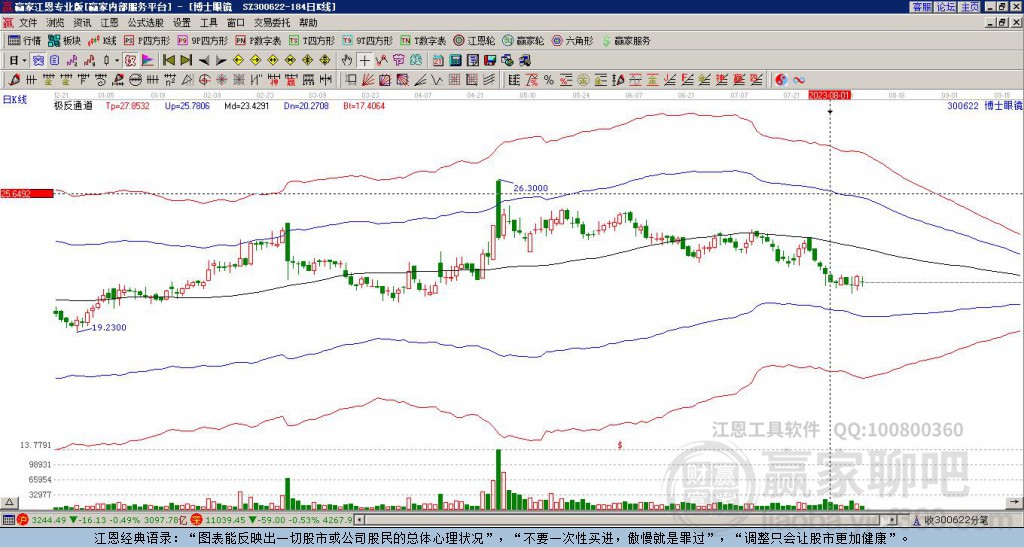The height and width of the screenshot is (548, 1024).
Task: Open the 主页 link
Action: point(970,7)
